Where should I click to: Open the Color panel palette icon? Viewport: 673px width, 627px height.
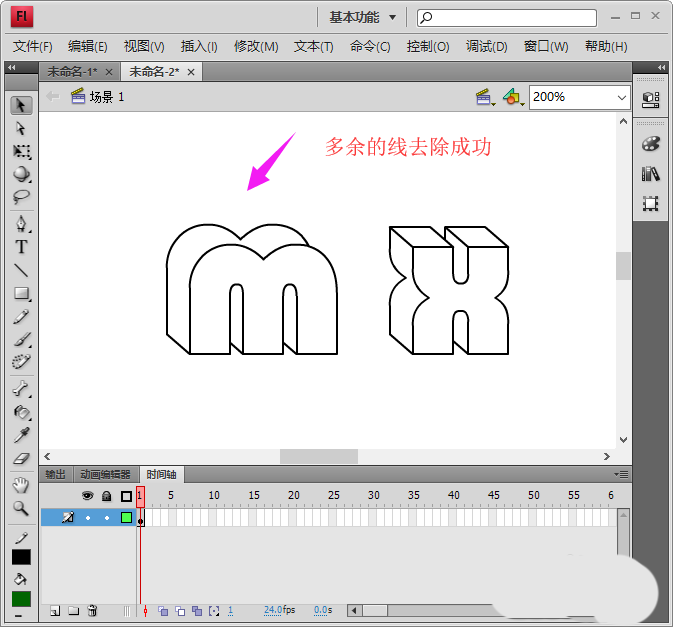(651, 144)
